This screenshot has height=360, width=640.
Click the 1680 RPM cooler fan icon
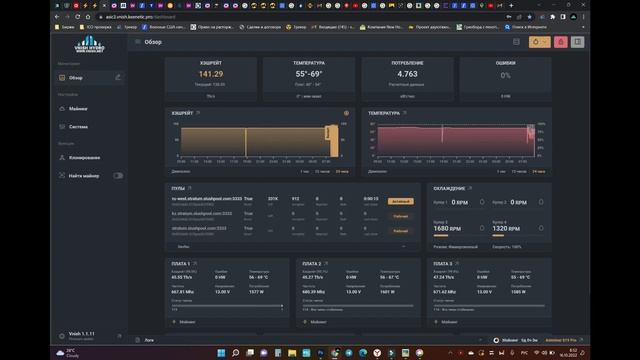point(482,228)
